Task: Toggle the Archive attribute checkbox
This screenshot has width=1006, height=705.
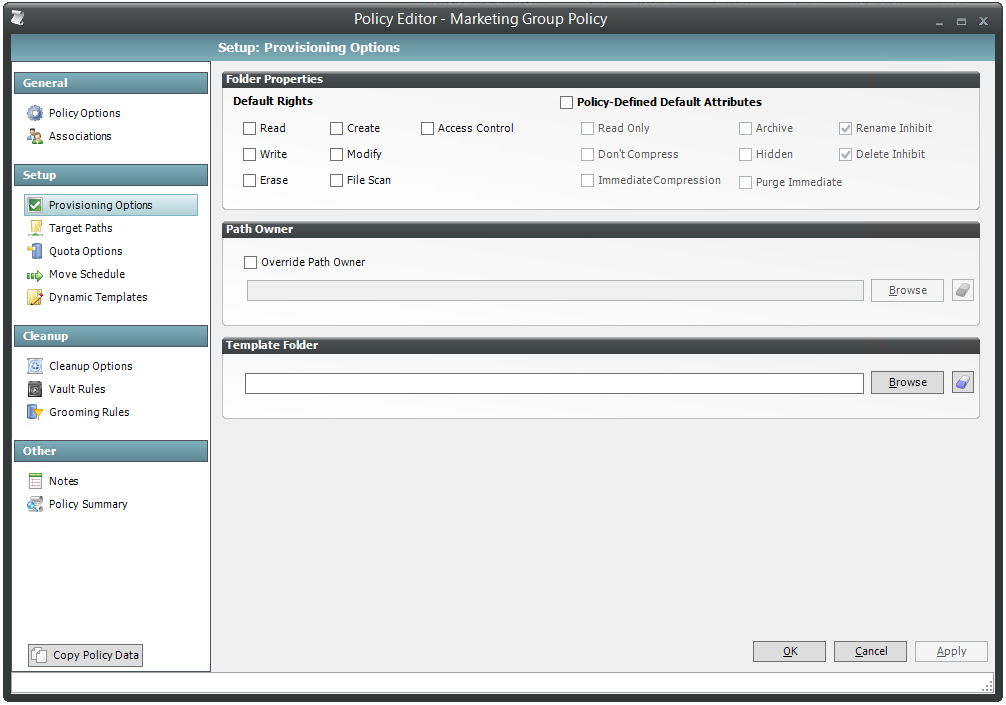Action: [x=746, y=128]
